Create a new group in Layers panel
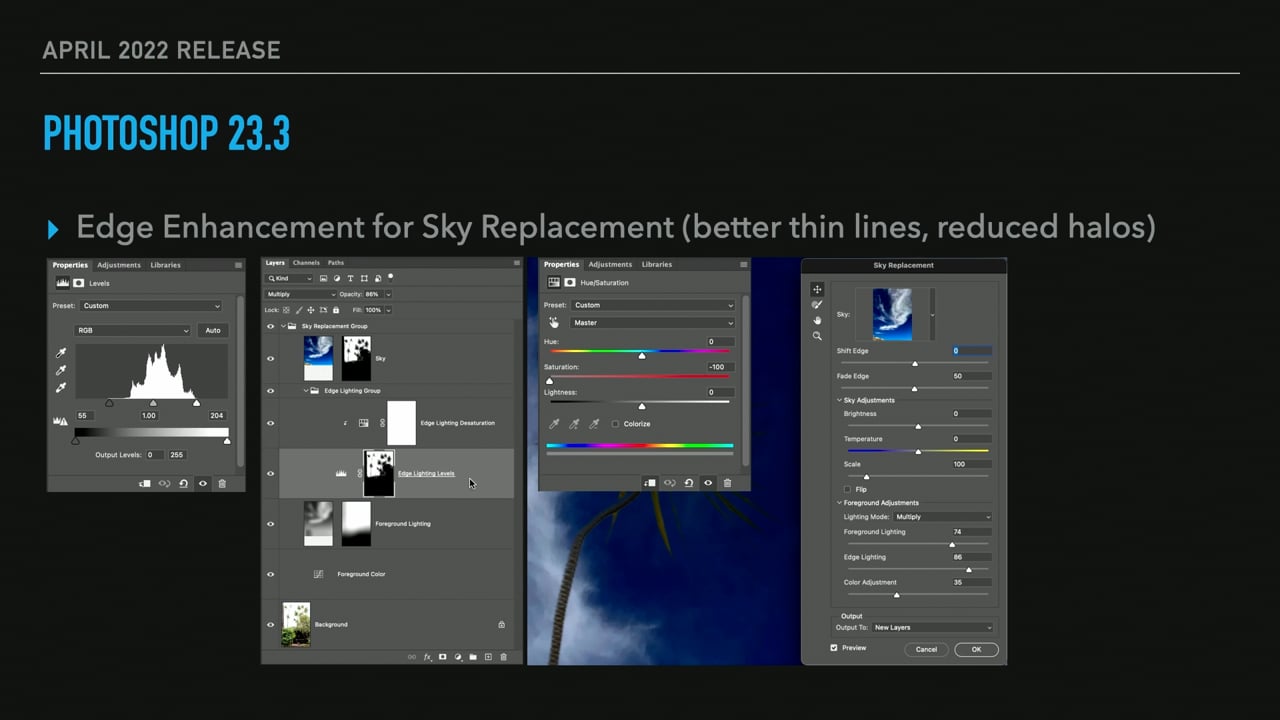The width and height of the screenshot is (1280, 720). pos(473,657)
